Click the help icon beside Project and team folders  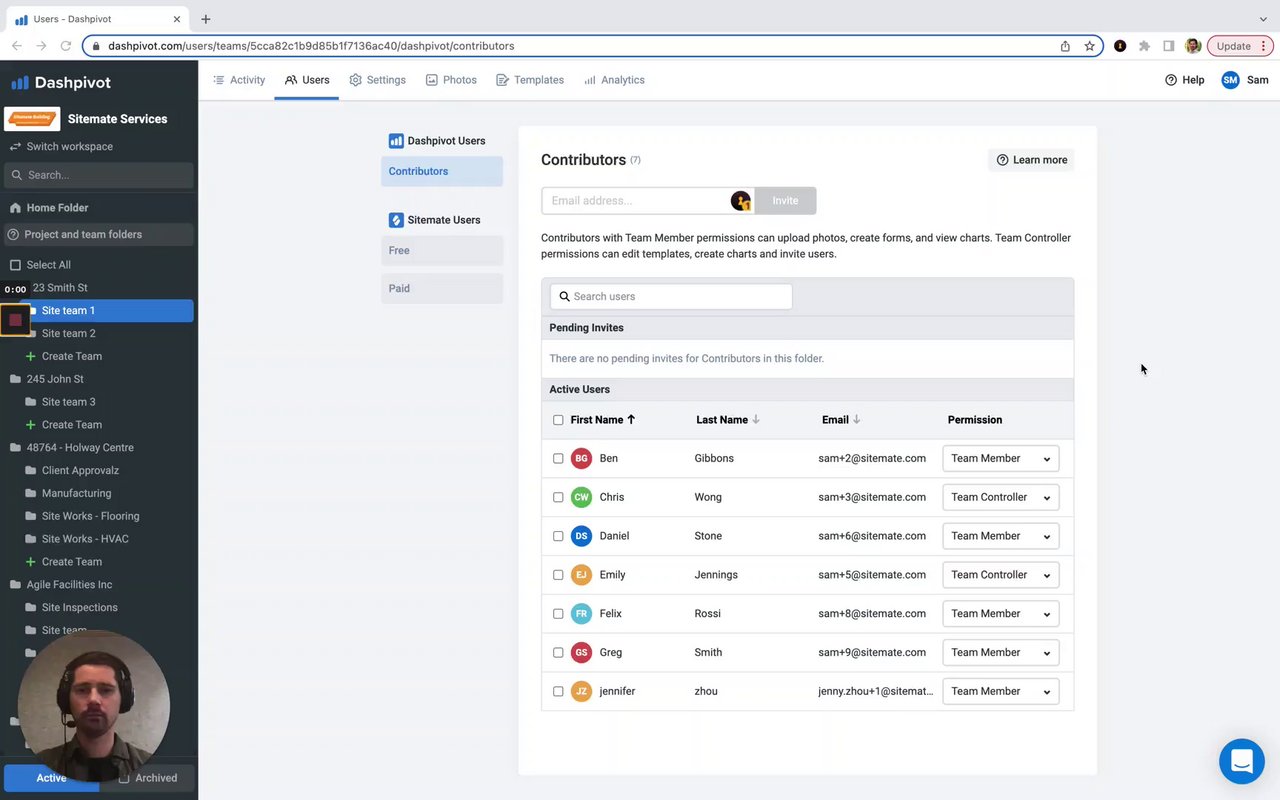point(13,234)
